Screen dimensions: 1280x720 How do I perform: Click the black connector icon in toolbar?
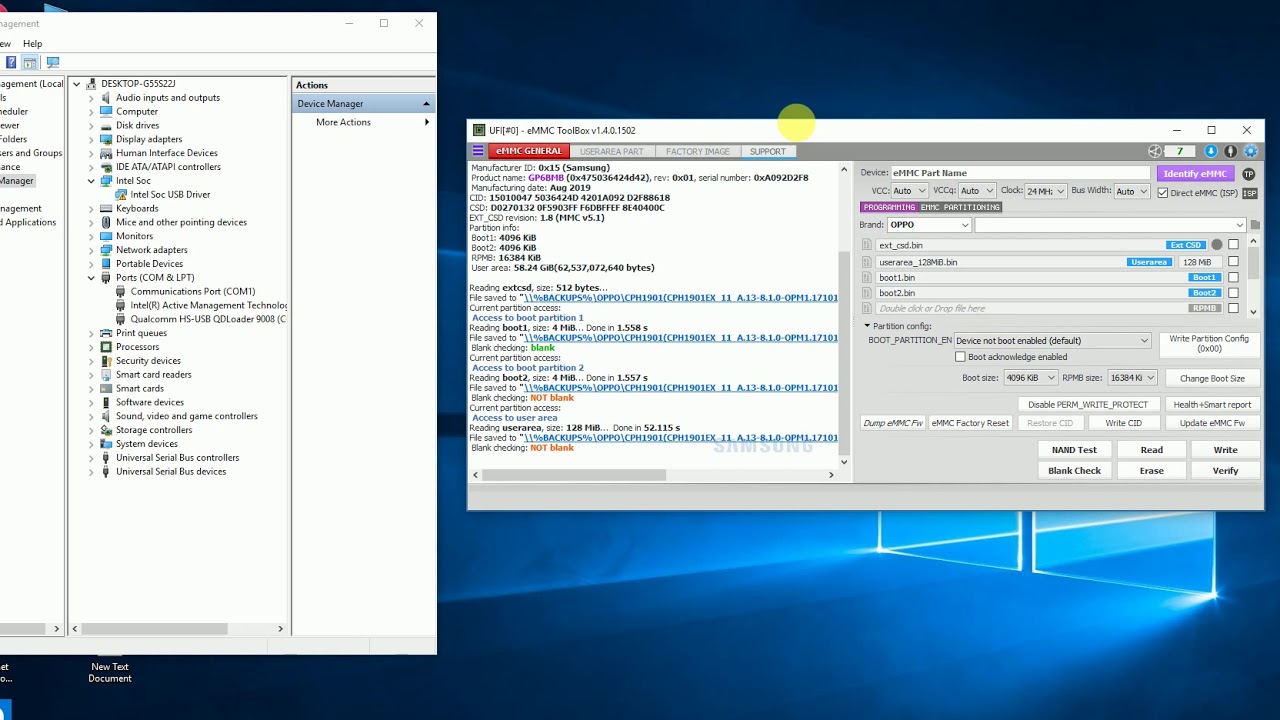click(1231, 151)
